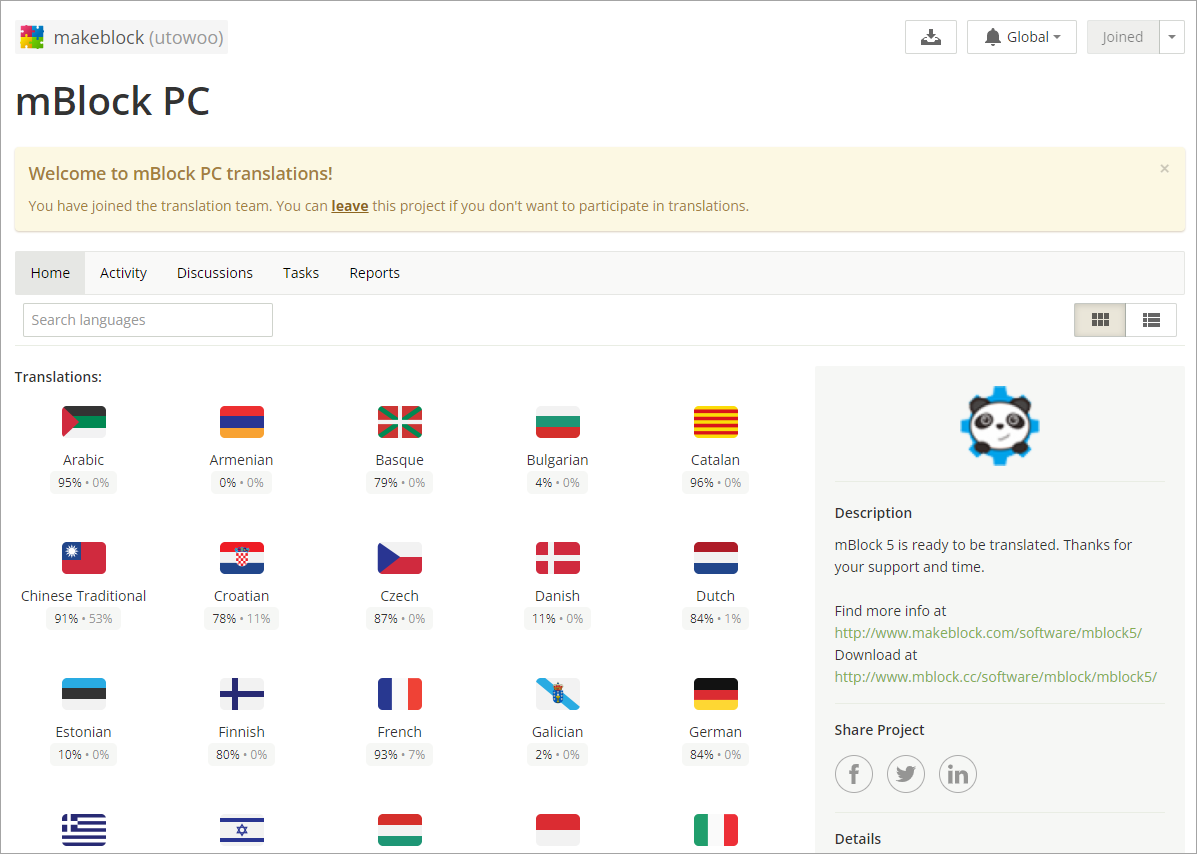
Task: Click the French language name
Action: pos(400,732)
